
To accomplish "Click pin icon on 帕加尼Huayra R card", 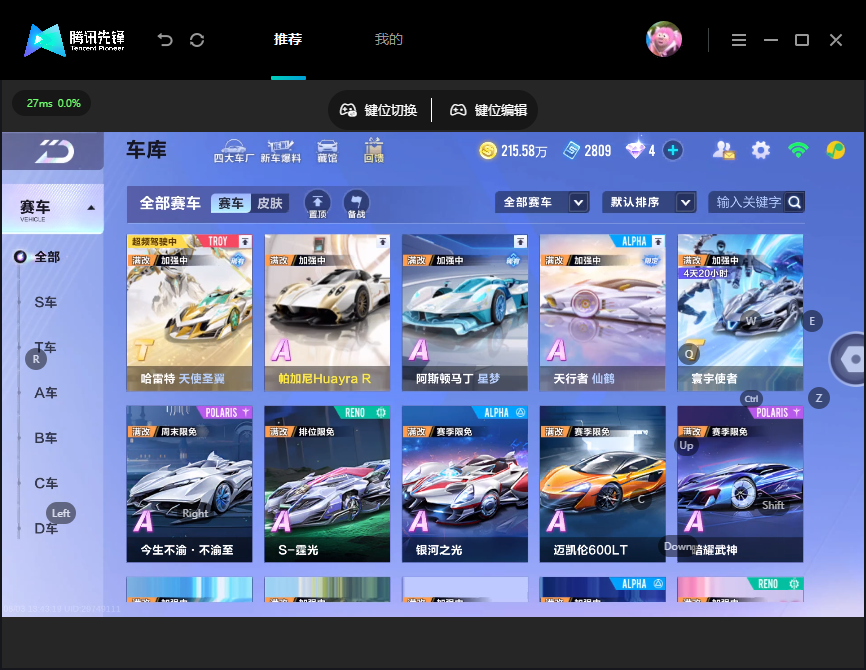I will coord(382,241).
